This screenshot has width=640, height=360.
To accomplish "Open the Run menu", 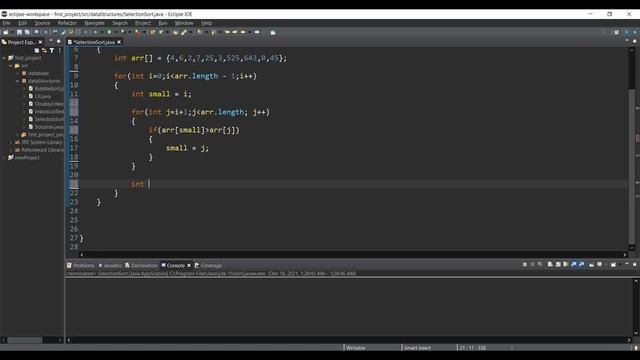I will coord(162,23).
